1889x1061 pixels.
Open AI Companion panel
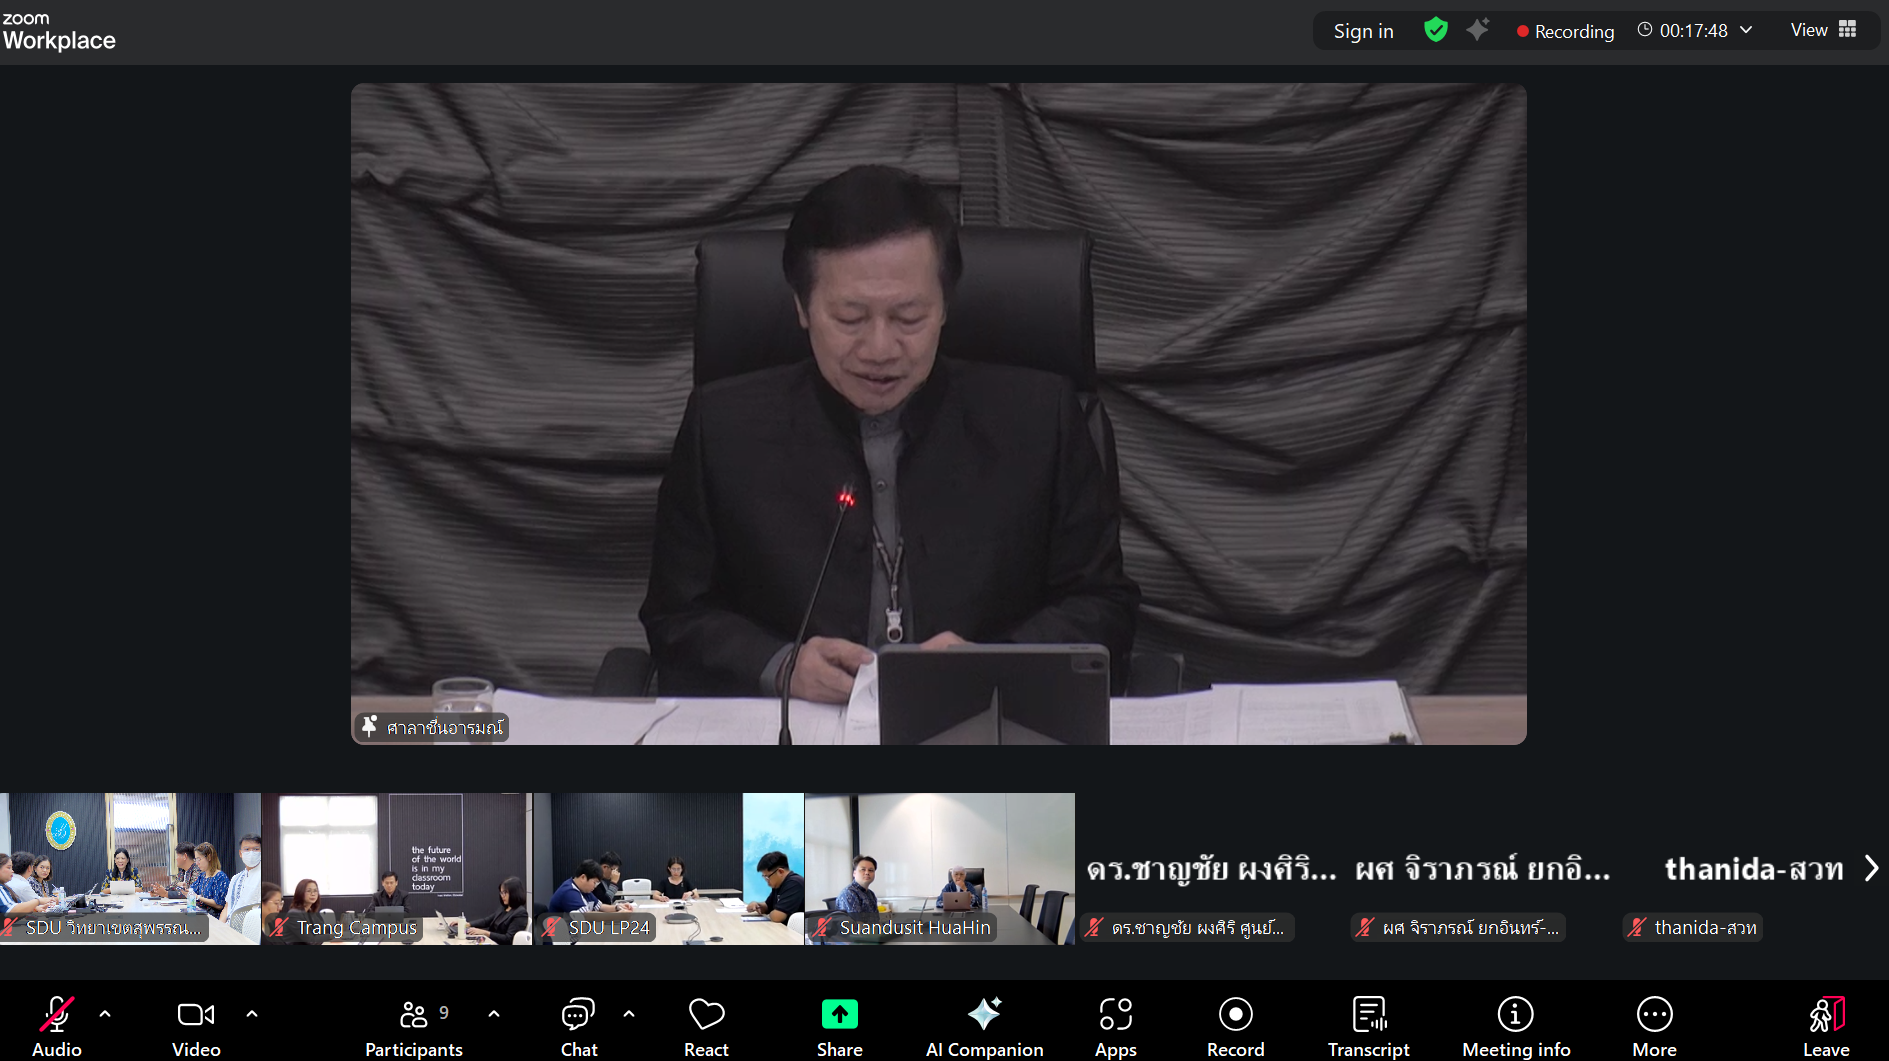pos(984,1026)
